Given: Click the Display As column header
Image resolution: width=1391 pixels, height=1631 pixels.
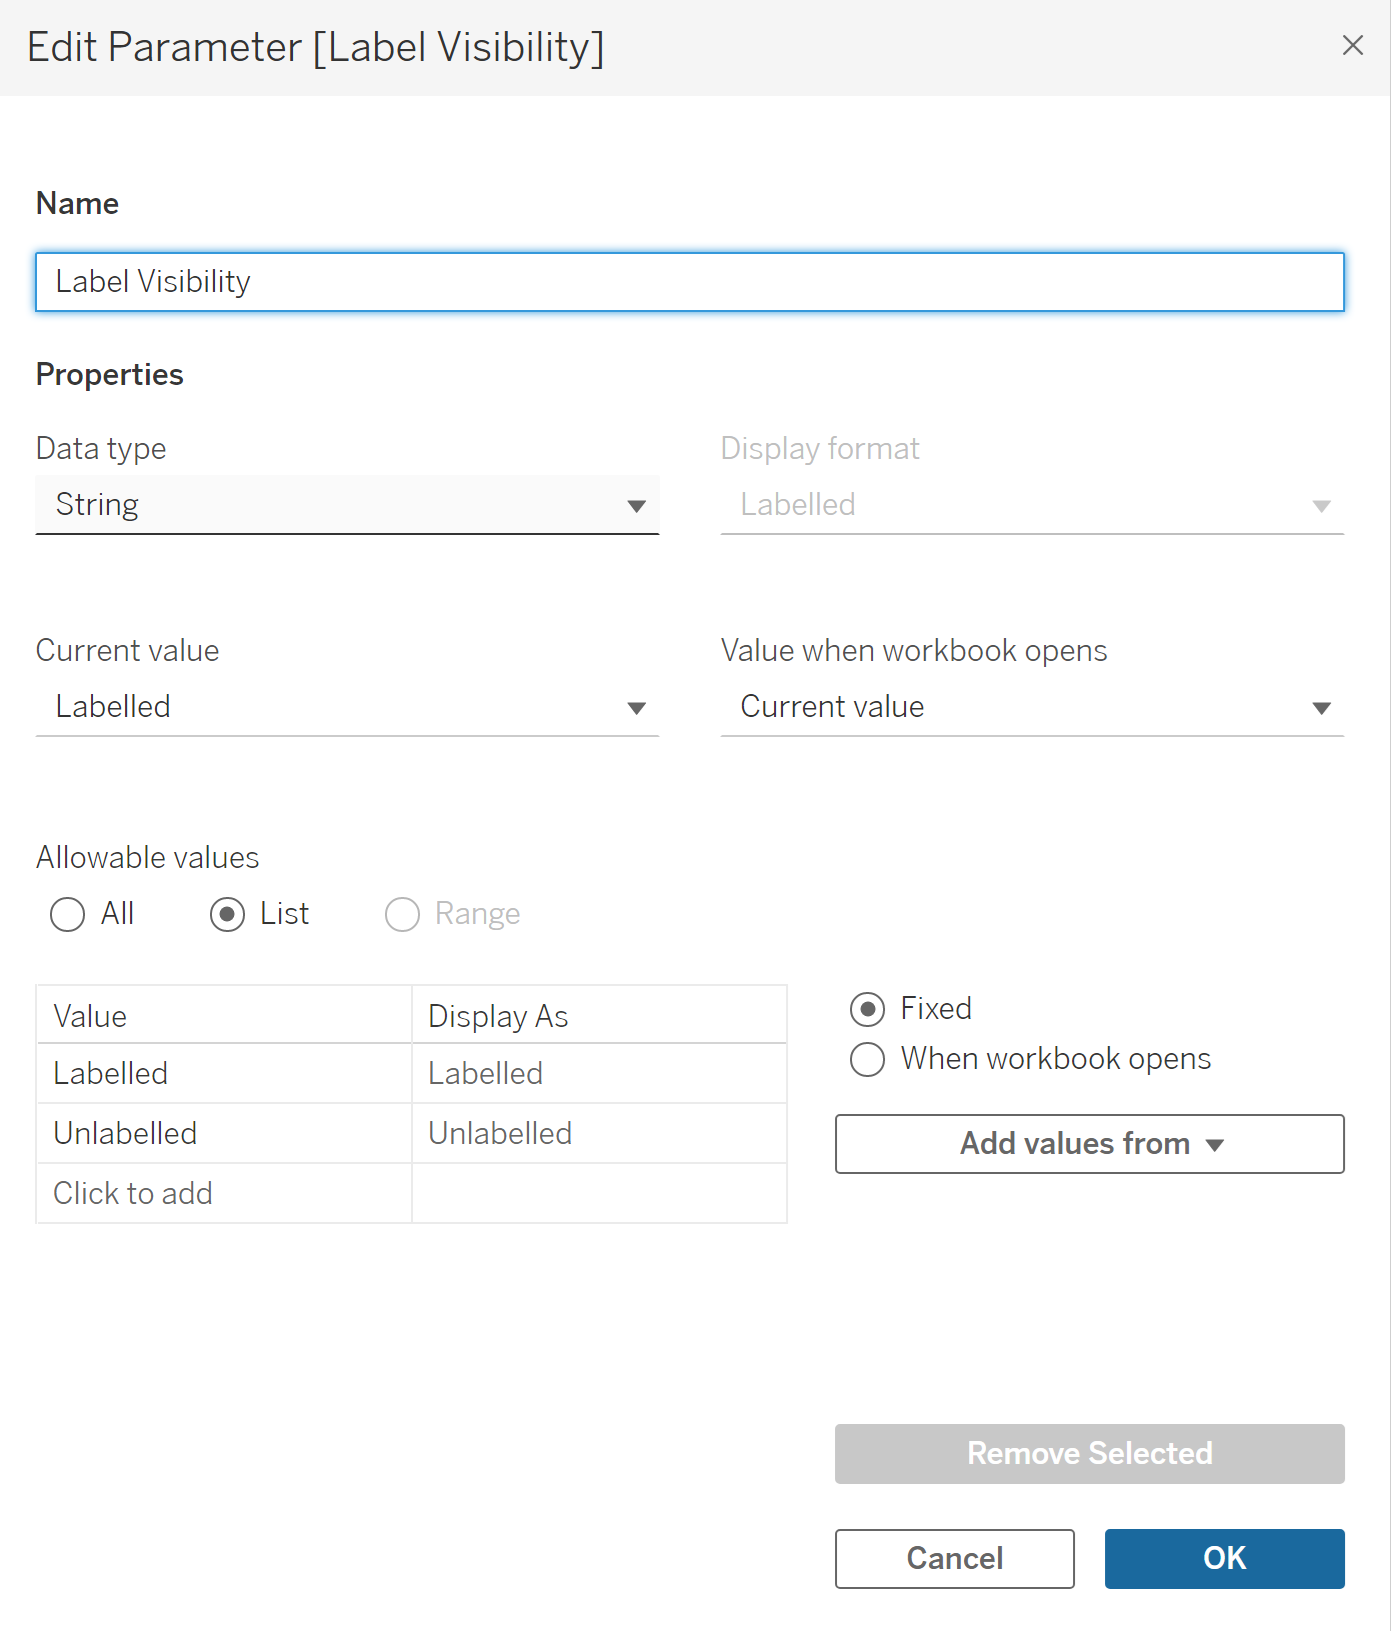Looking at the screenshot, I should [599, 1016].
